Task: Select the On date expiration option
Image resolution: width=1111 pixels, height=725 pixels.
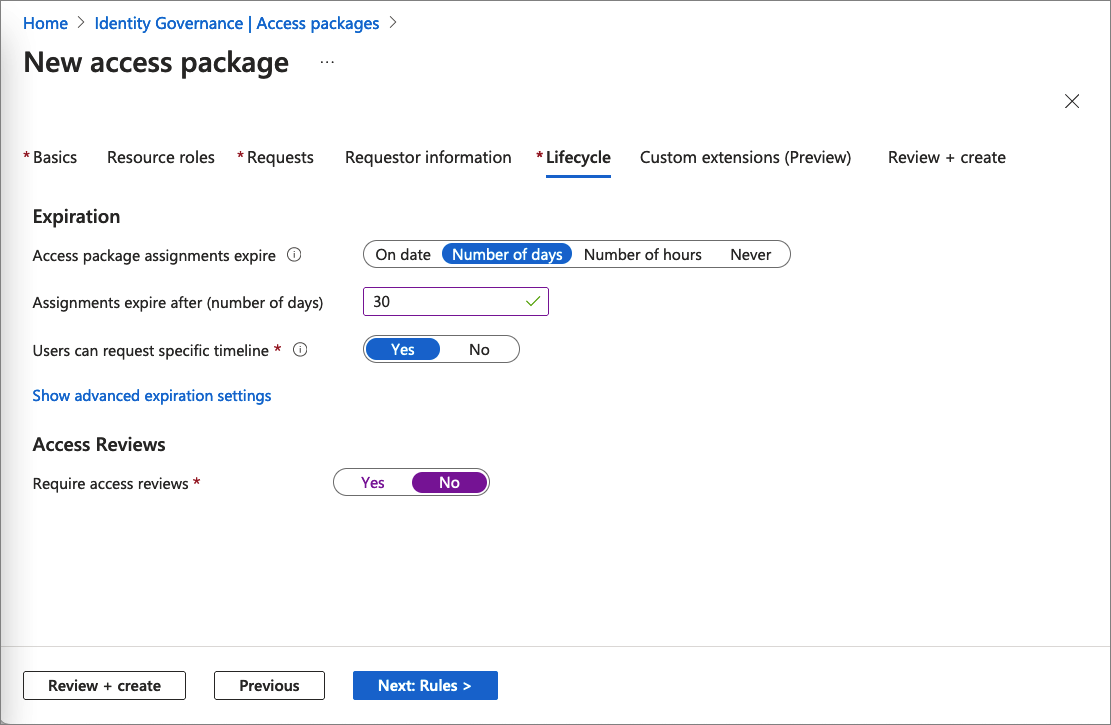Action: [x=403, y=255]
